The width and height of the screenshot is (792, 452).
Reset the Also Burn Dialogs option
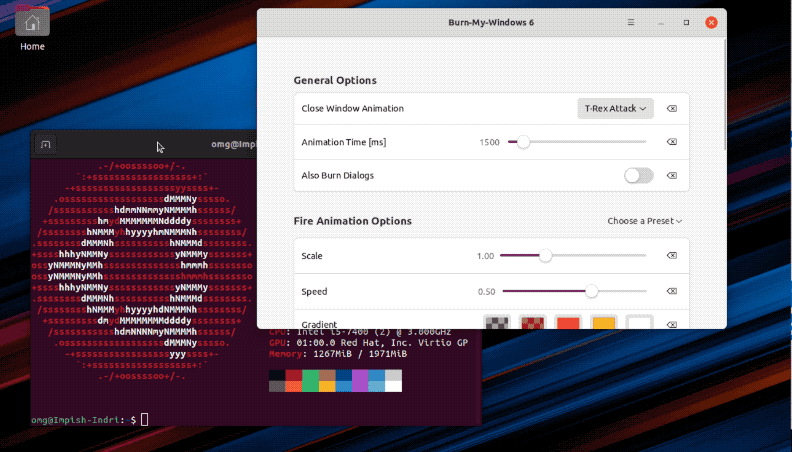[672, 176]
